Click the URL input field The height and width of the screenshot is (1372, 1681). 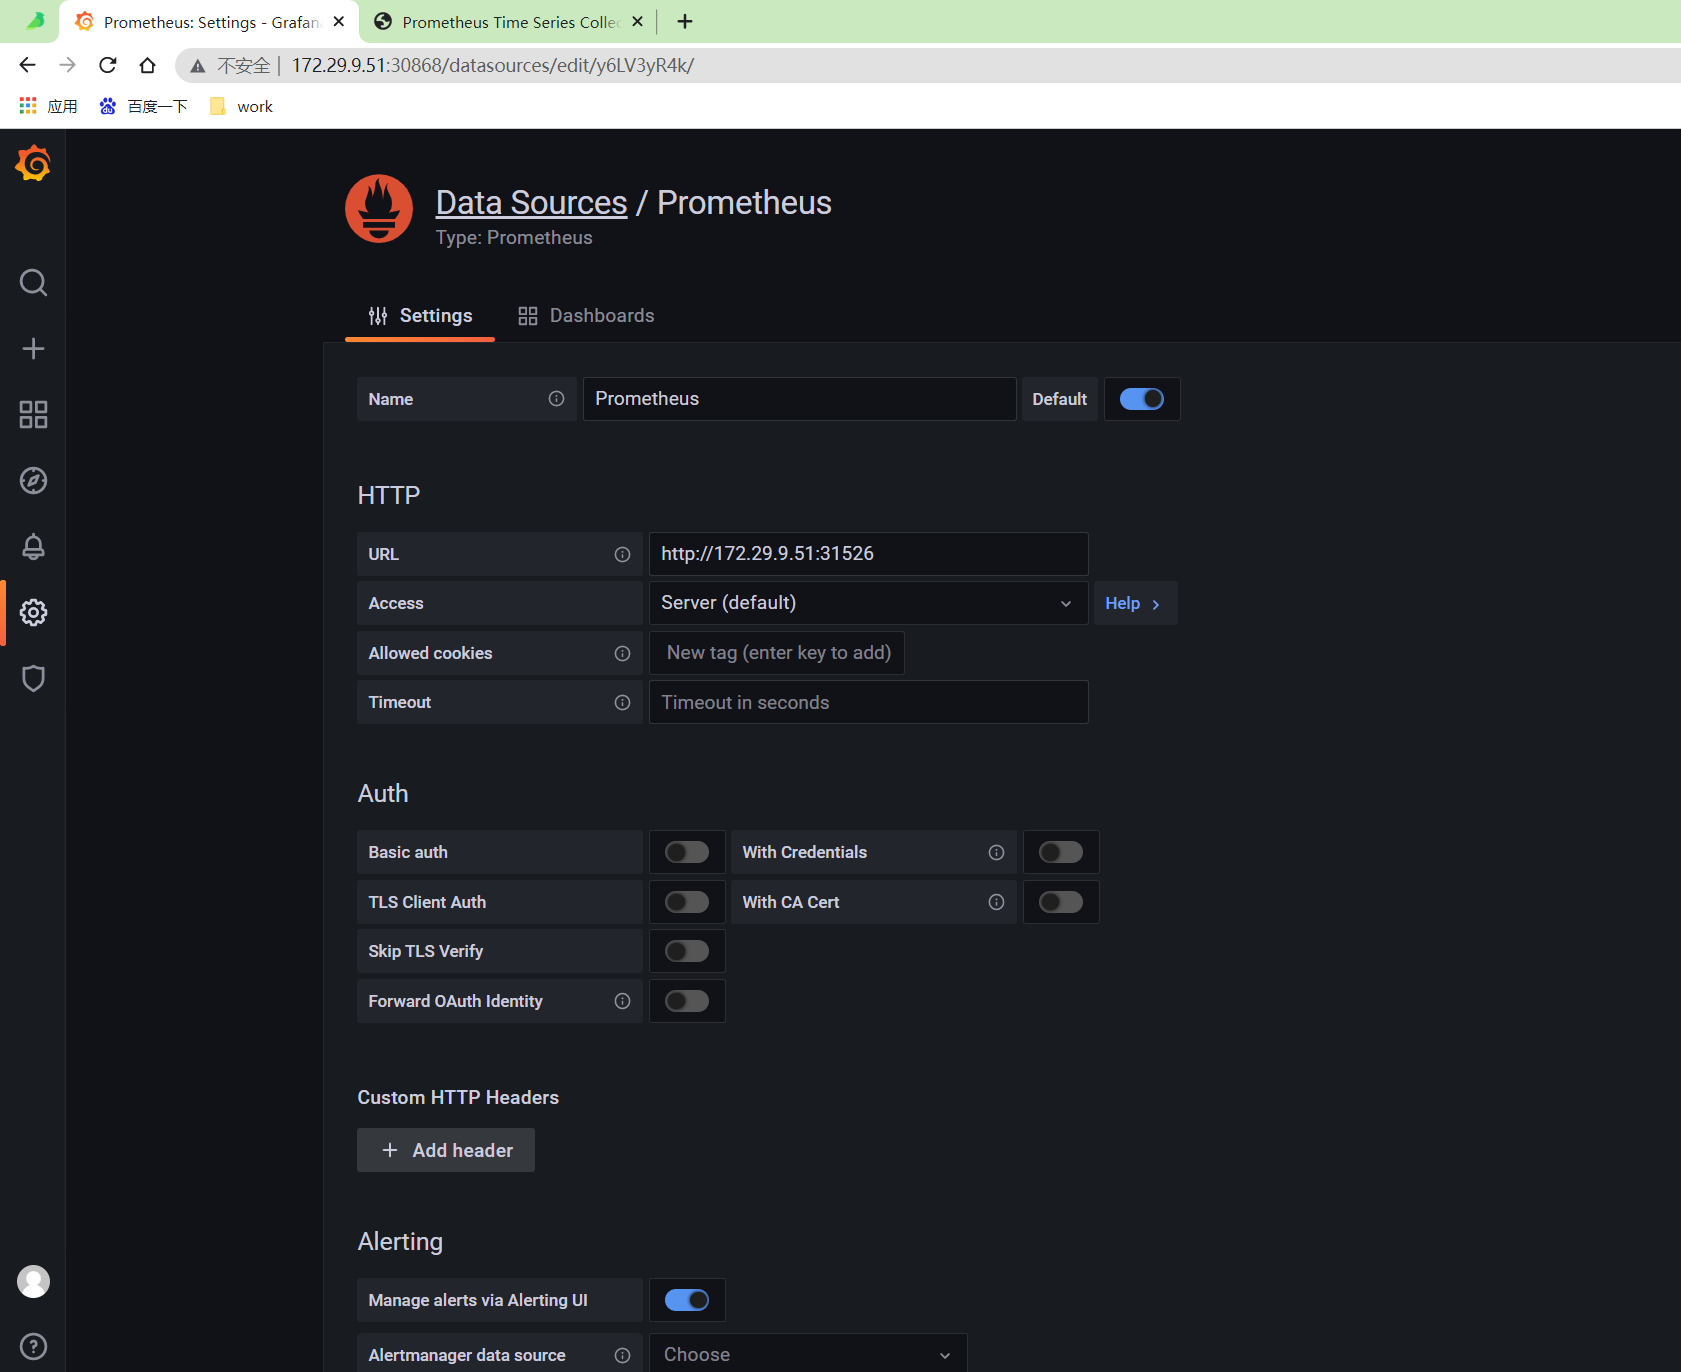pos(868,554)
